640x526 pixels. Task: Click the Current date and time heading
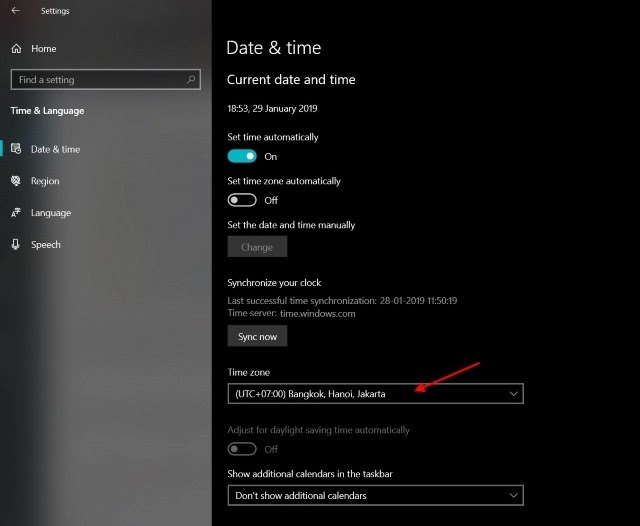pyautogui.click(x=291, y=80)
